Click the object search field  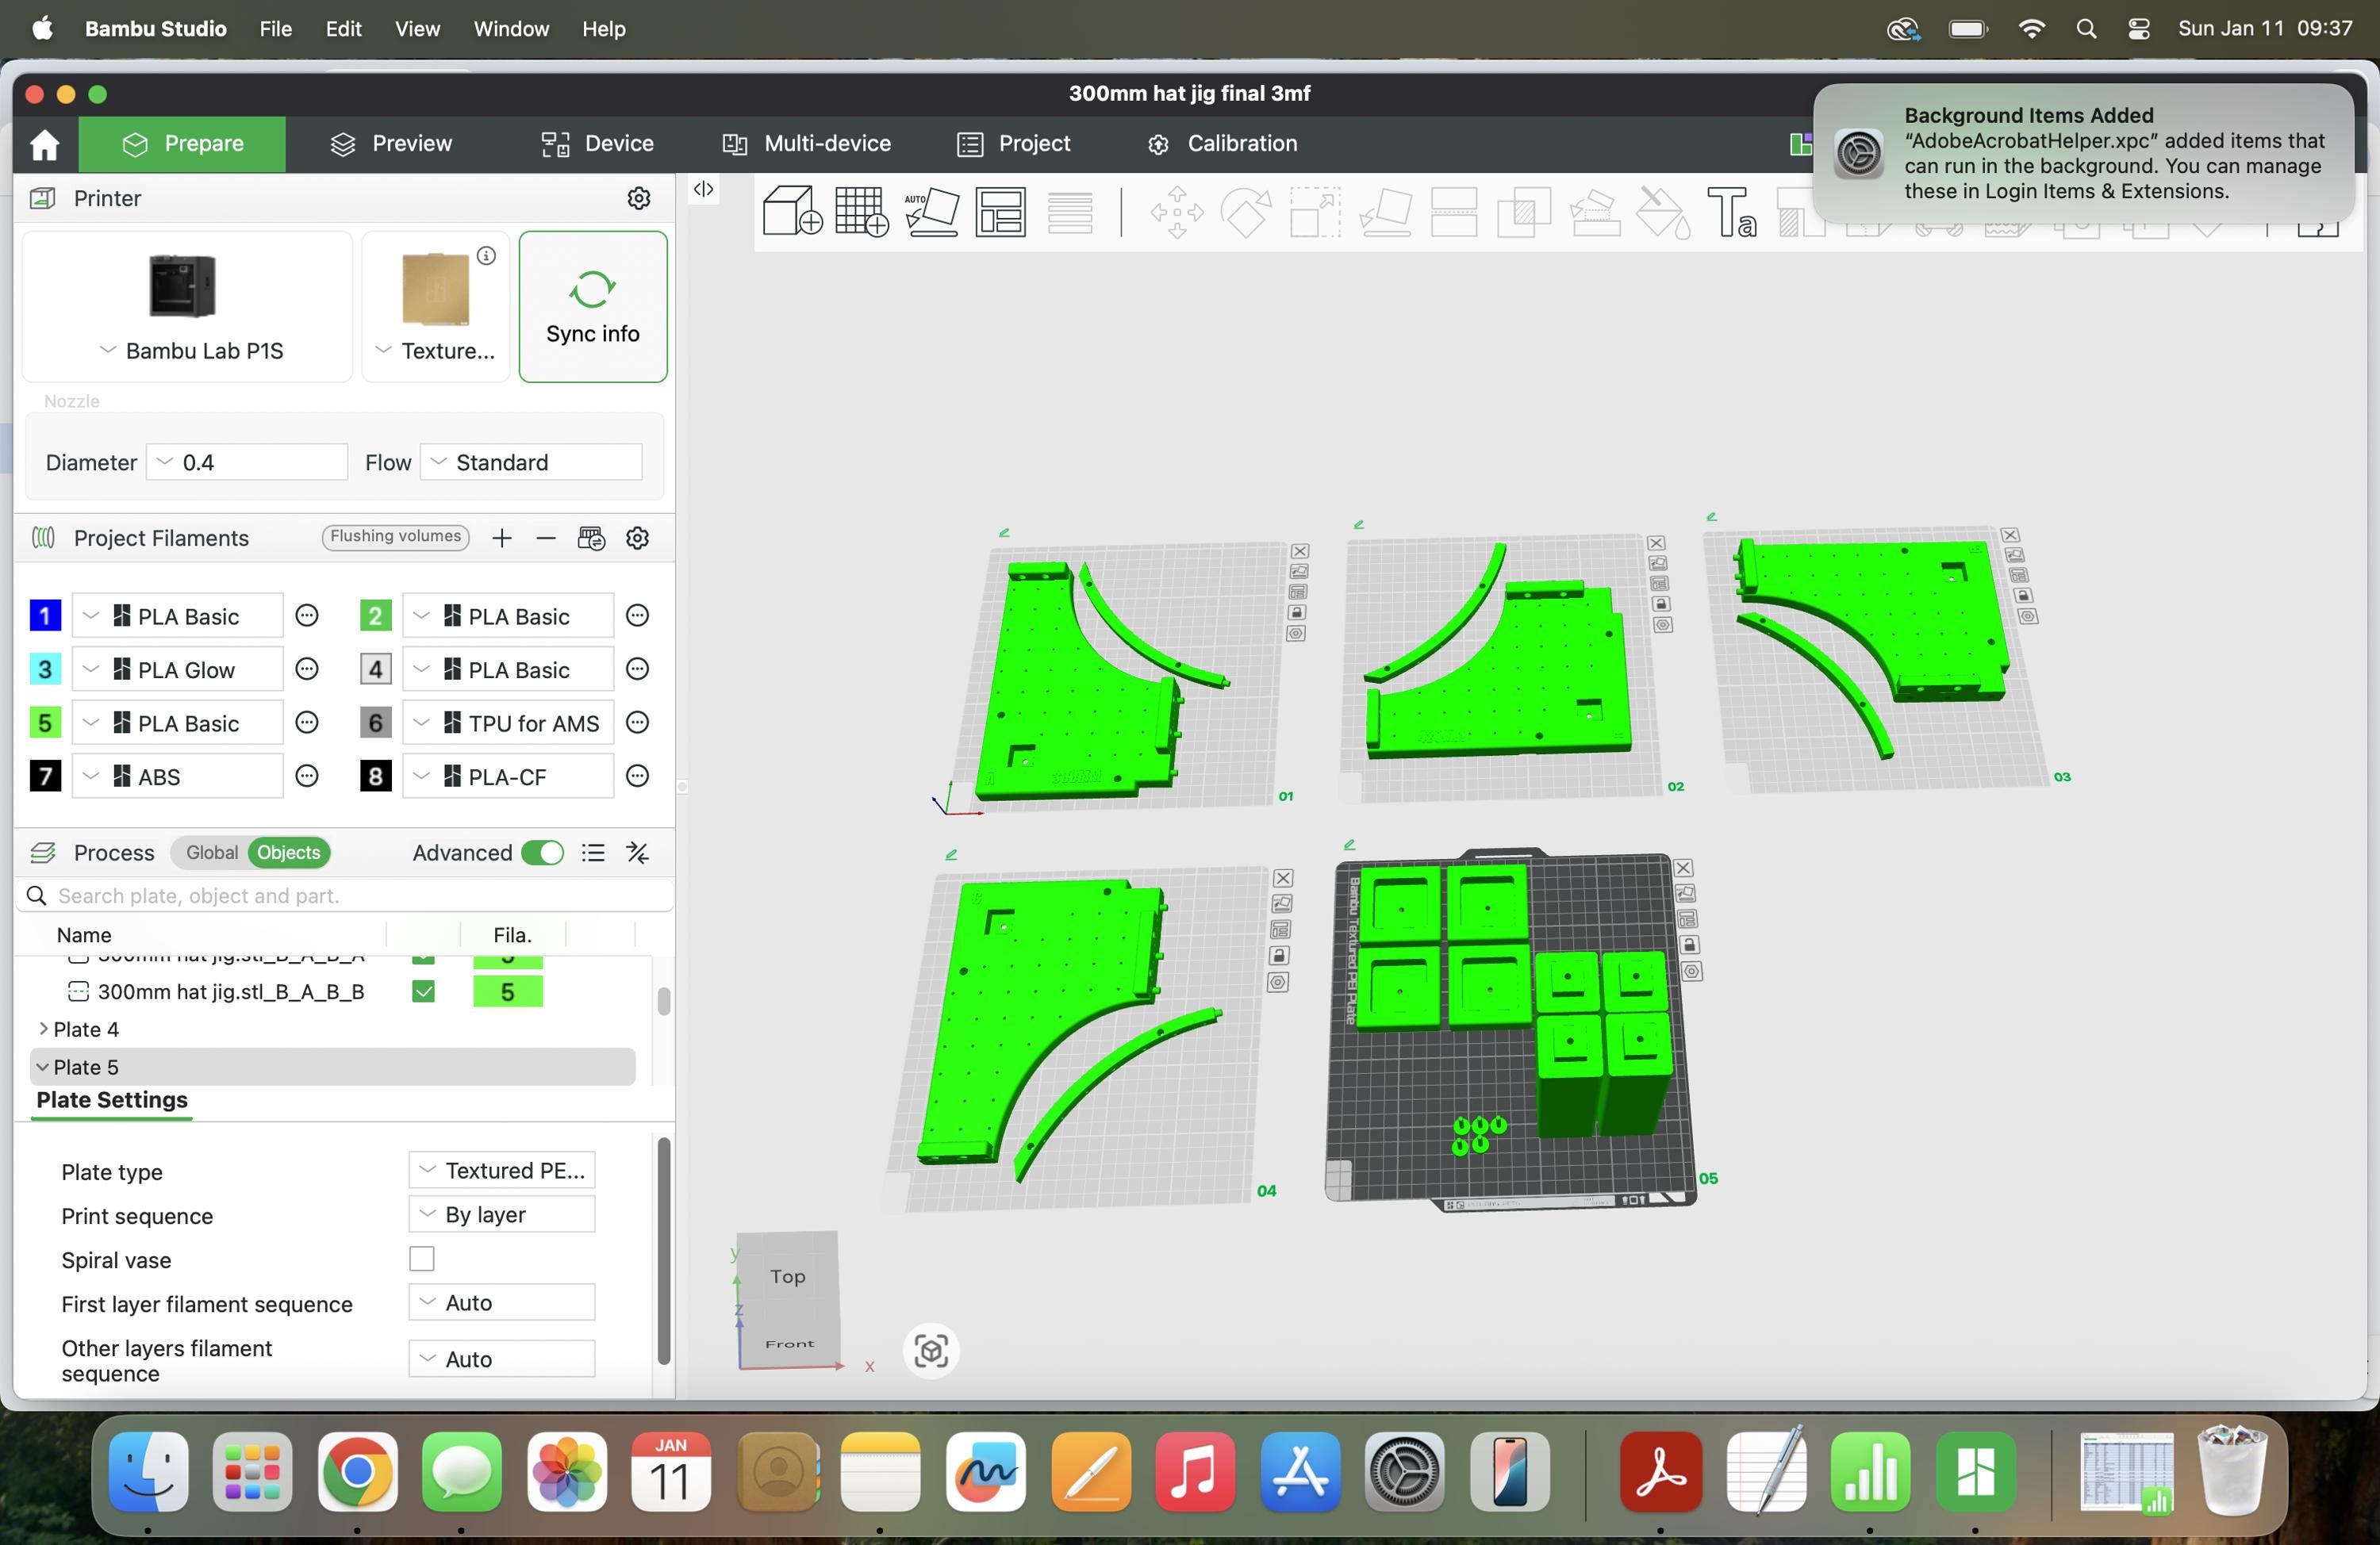tap(345, 896)
